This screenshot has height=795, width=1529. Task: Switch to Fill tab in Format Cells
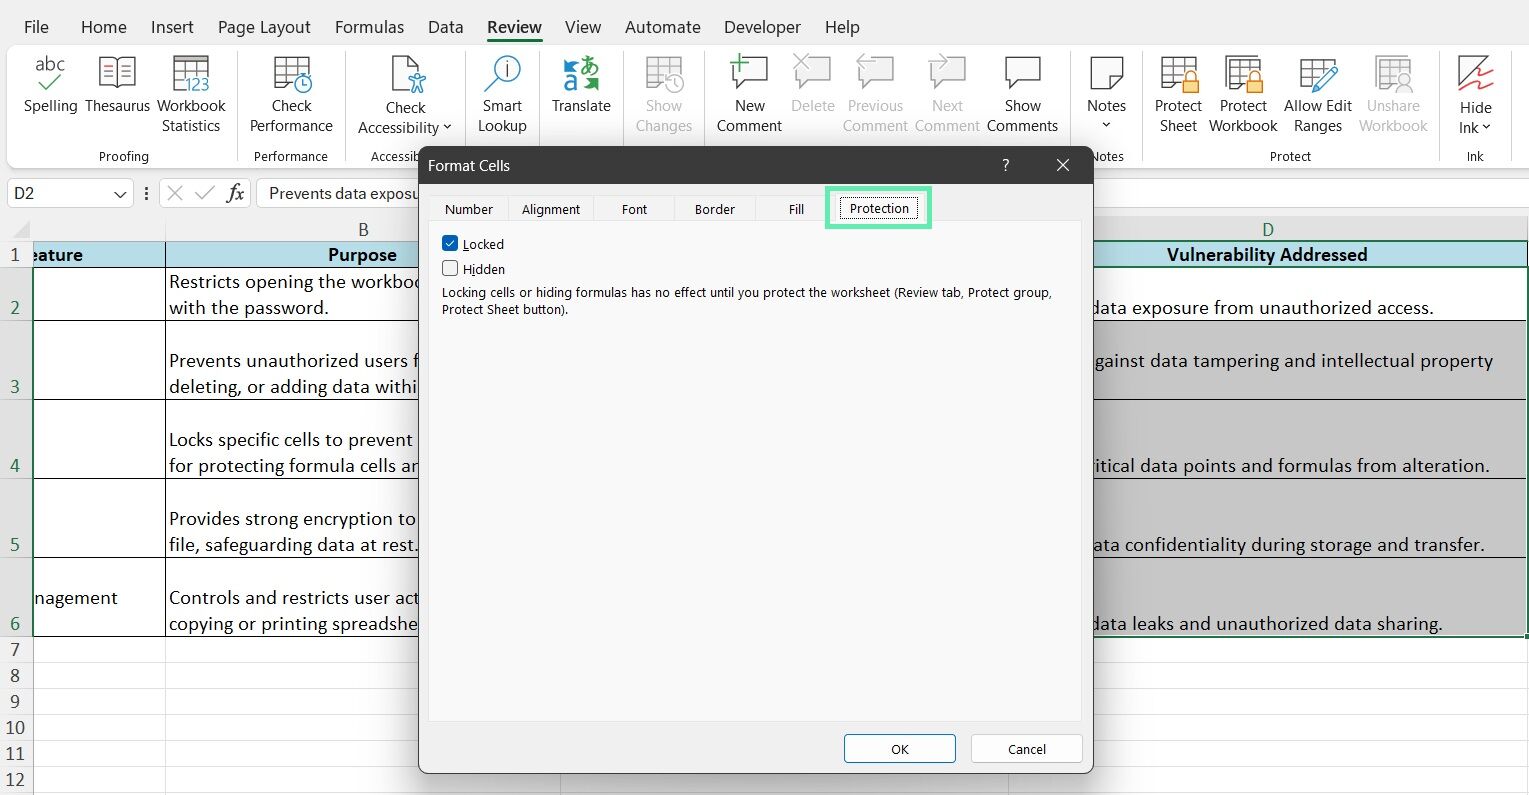pos(796,209)
